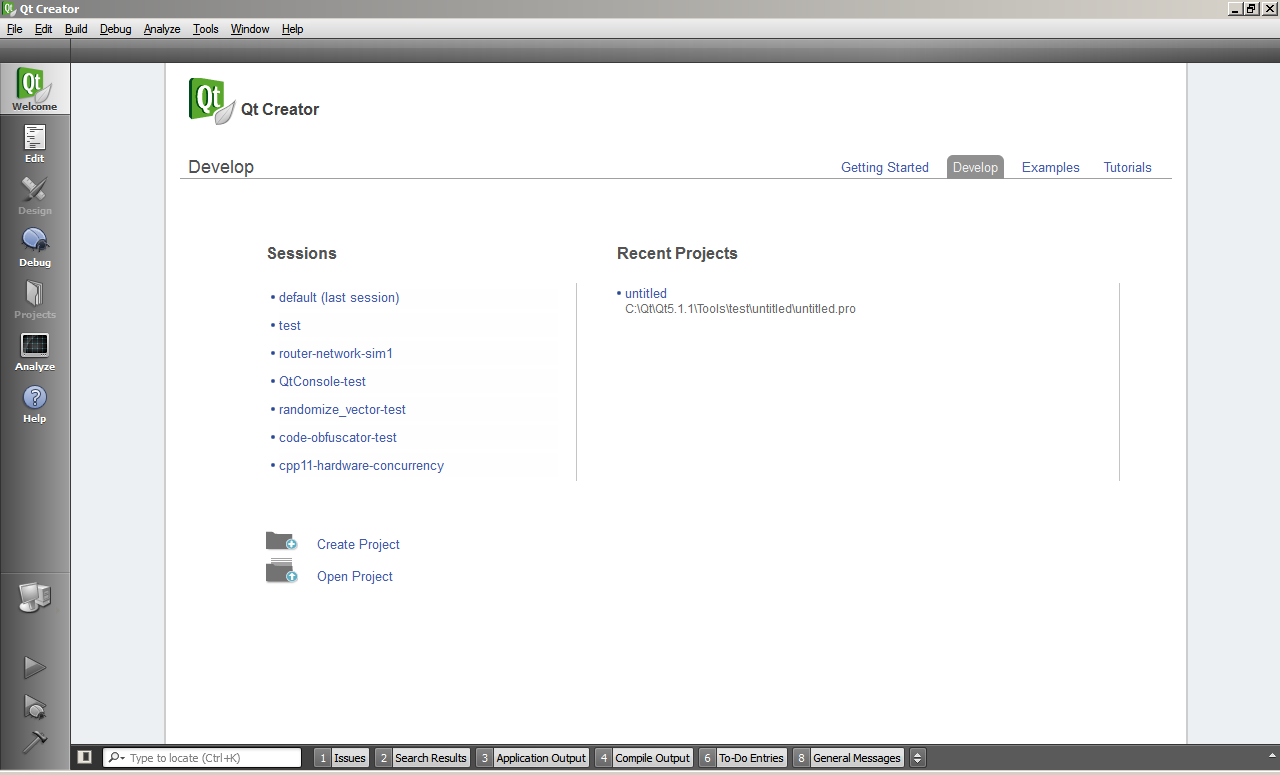This screenshot has width=1280, height=775.
Task: Minimize the Qt Creator window
Action: coord(1235,9)
